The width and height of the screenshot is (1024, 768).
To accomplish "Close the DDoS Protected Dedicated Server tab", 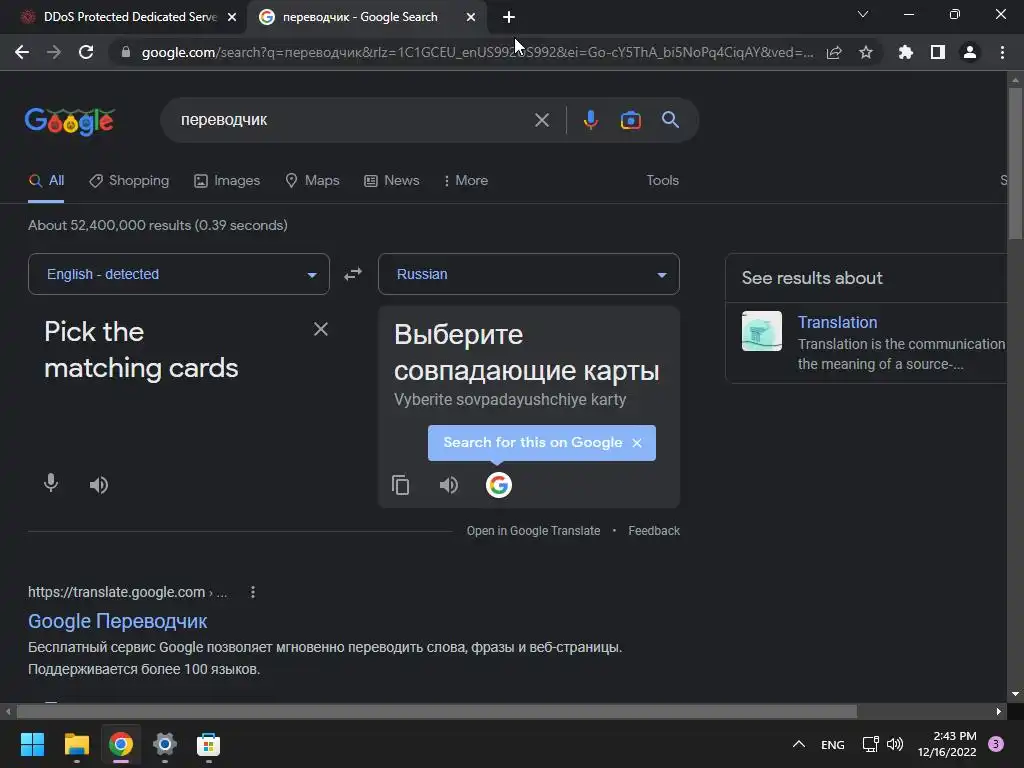I will pyautogui.click(x=232, y=17).
